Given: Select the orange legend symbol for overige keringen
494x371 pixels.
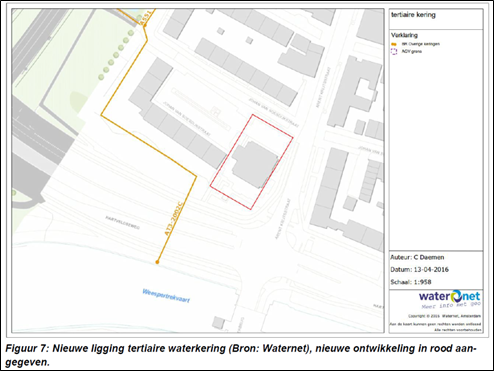Looking at the screenshot, I should 394,44.
